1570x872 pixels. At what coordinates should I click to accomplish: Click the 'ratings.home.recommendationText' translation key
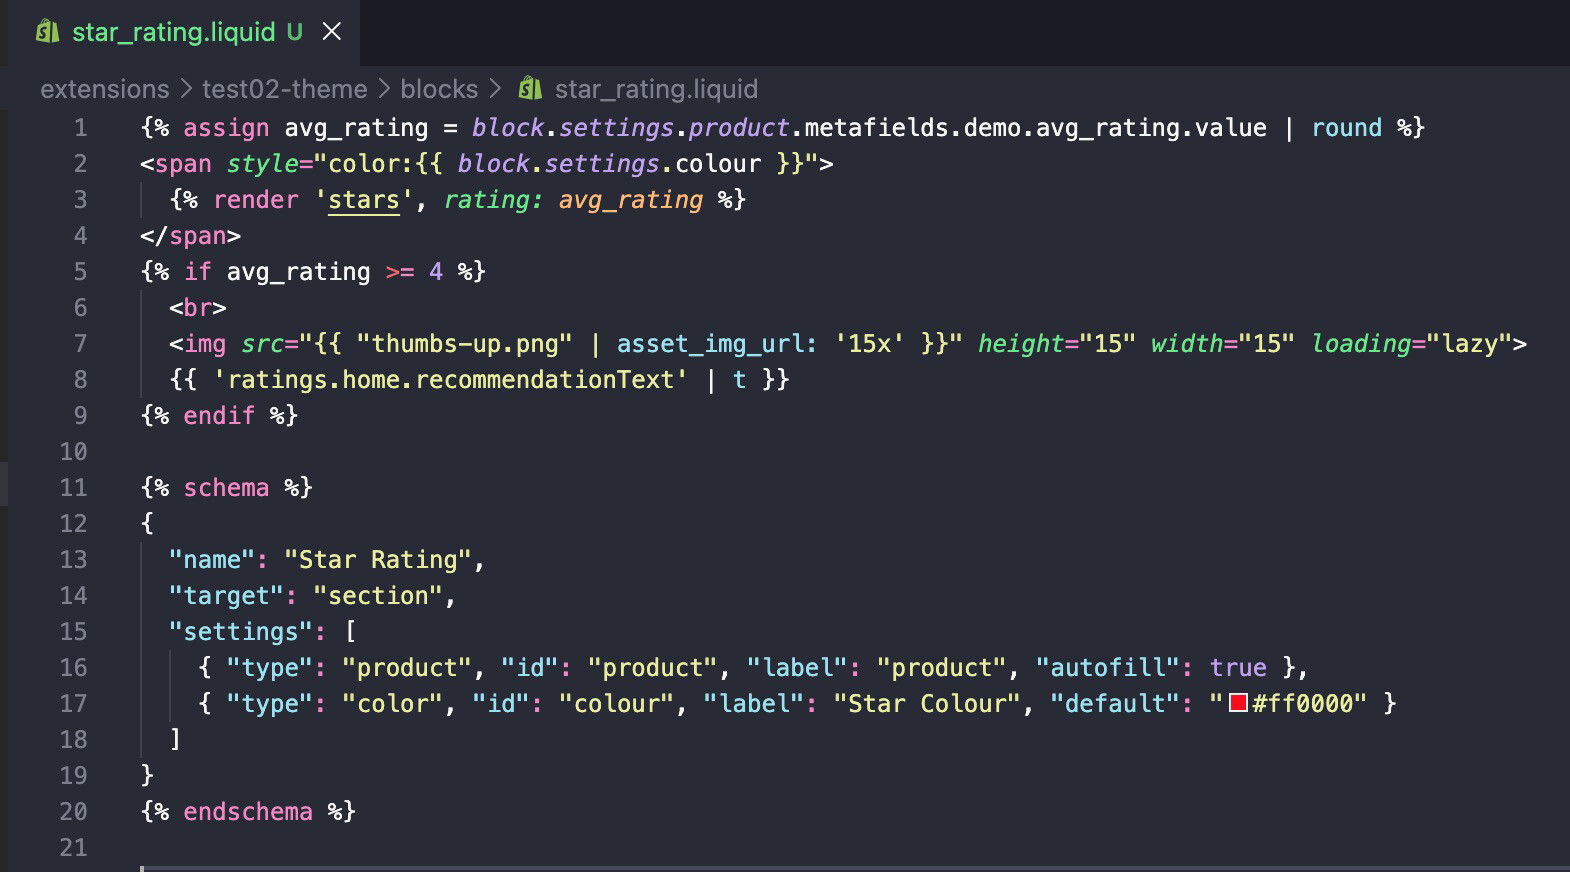[x=450, y=380]
